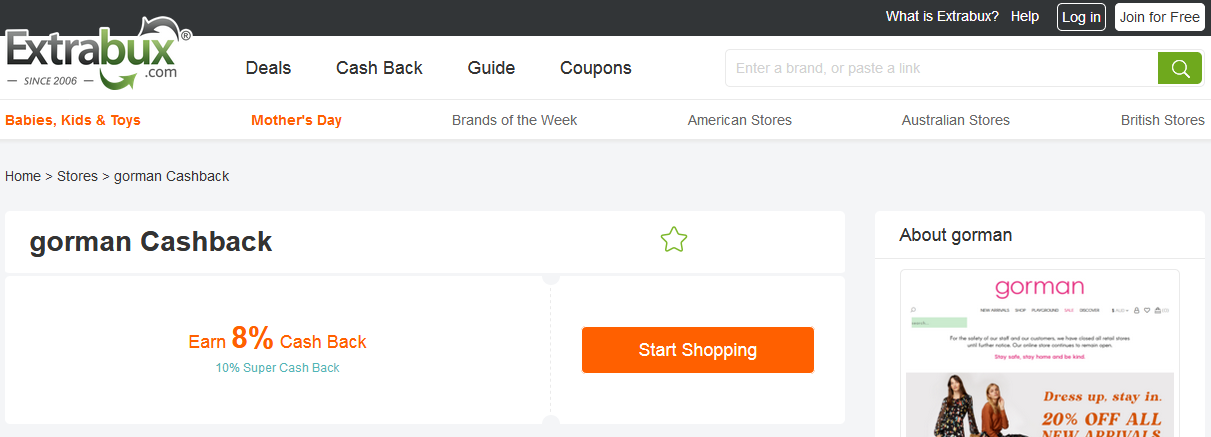
Task: Browse American Stores
Action: 739,120
